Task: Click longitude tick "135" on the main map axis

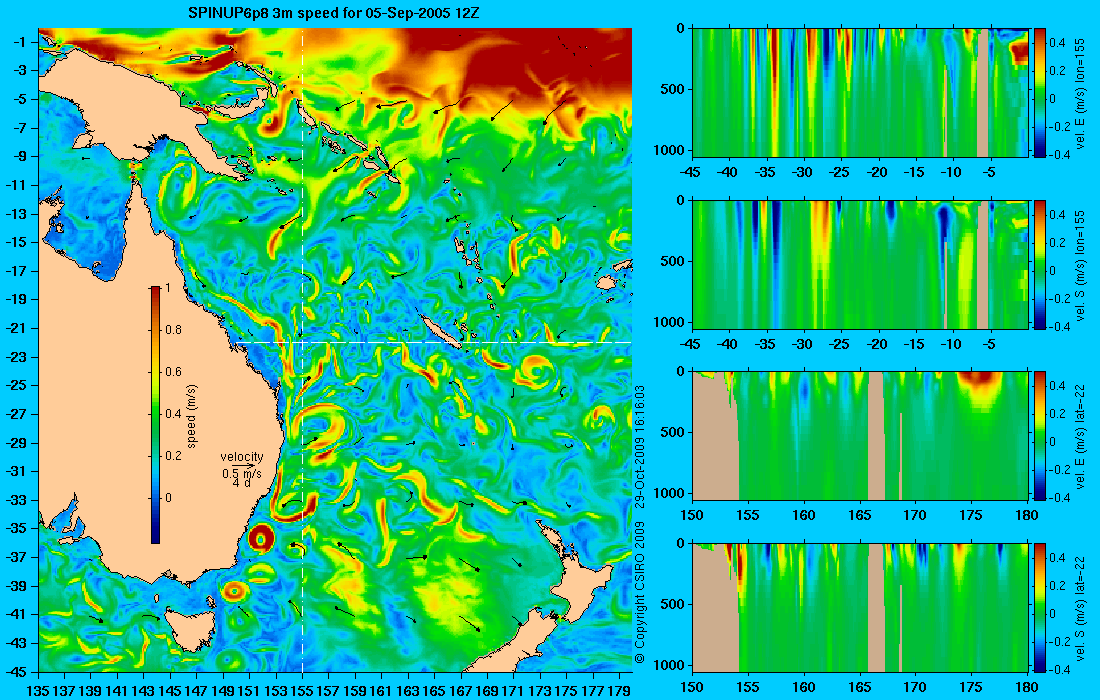Action: tap(38, 691)
